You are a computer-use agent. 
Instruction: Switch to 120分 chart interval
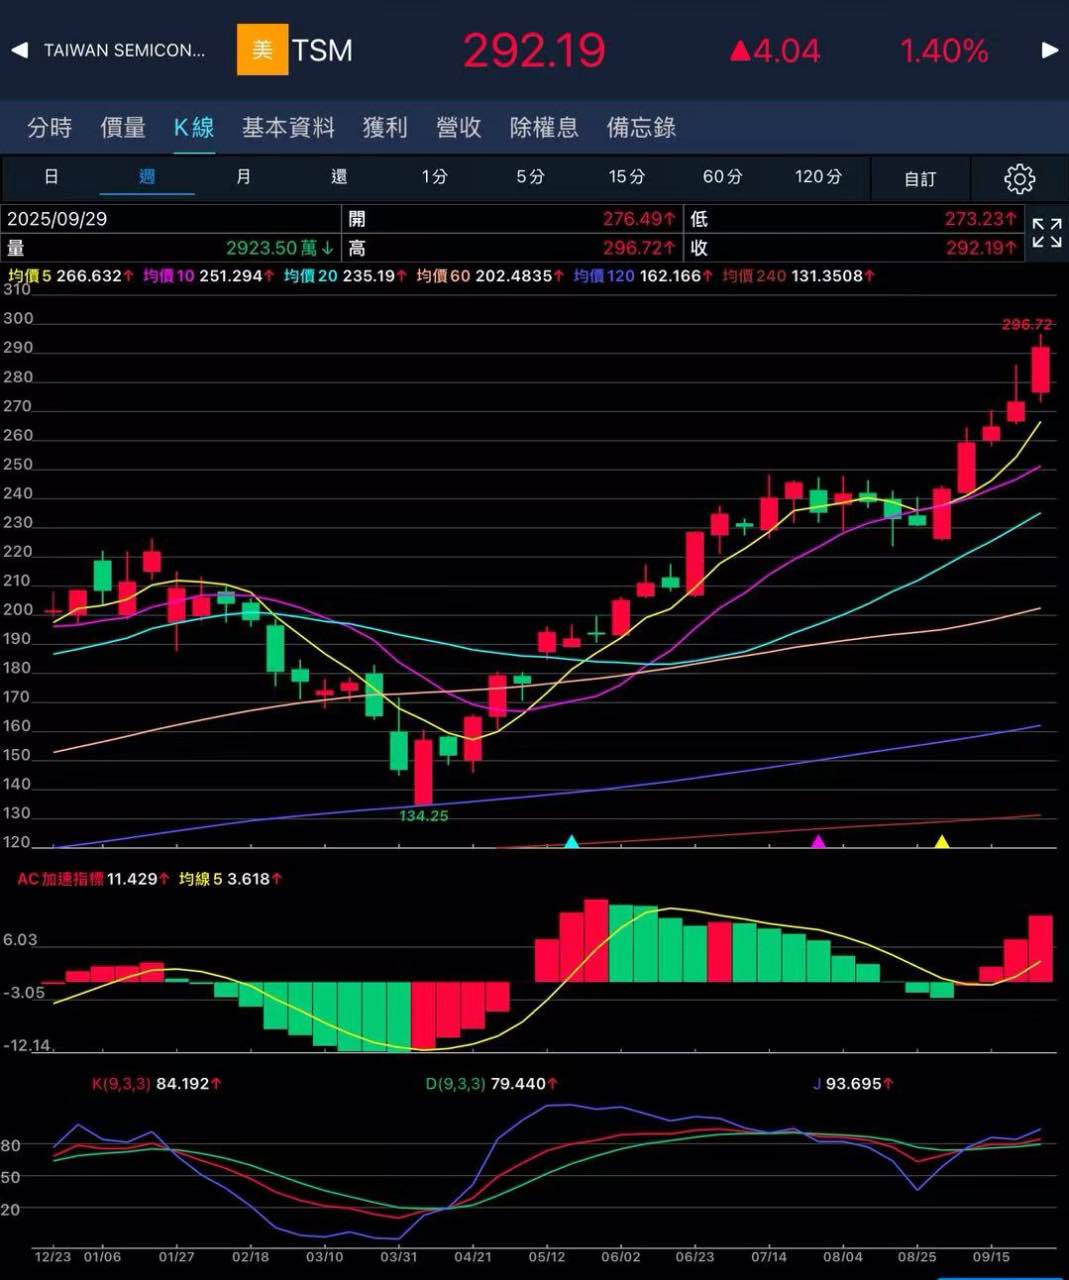click(818, 177)
